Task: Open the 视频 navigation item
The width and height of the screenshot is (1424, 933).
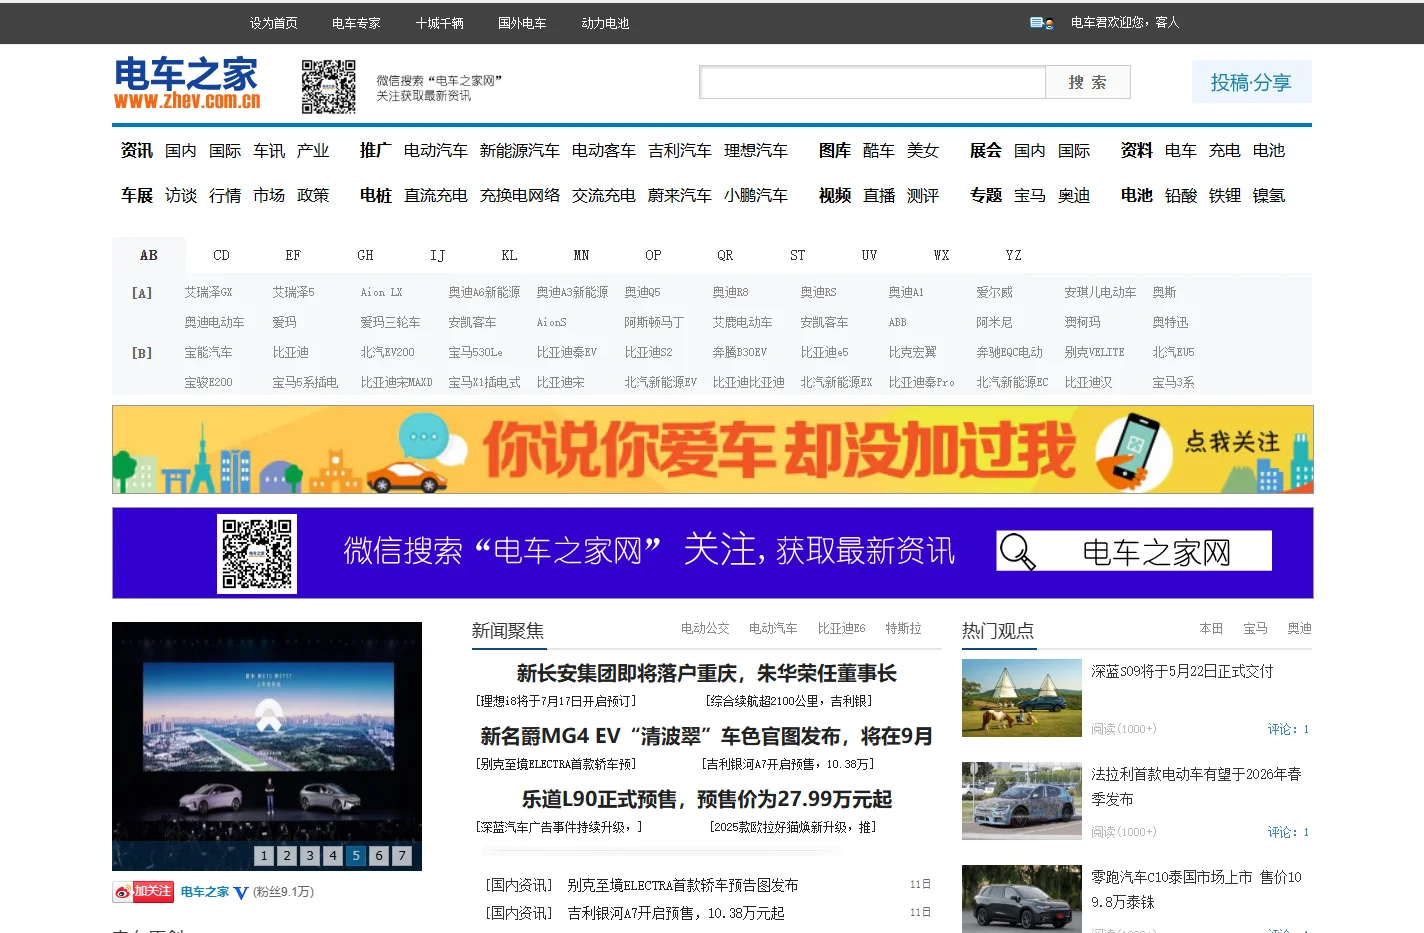Action: (x=834, y=195)
